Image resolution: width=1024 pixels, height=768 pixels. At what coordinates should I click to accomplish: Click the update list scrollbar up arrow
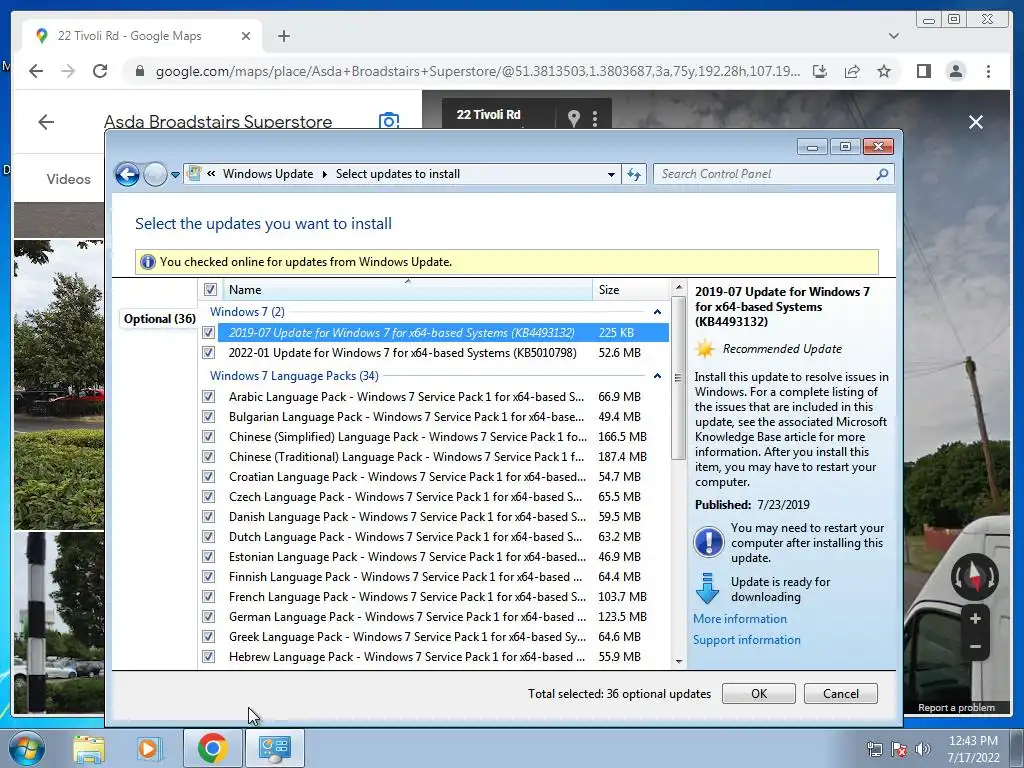679,287
